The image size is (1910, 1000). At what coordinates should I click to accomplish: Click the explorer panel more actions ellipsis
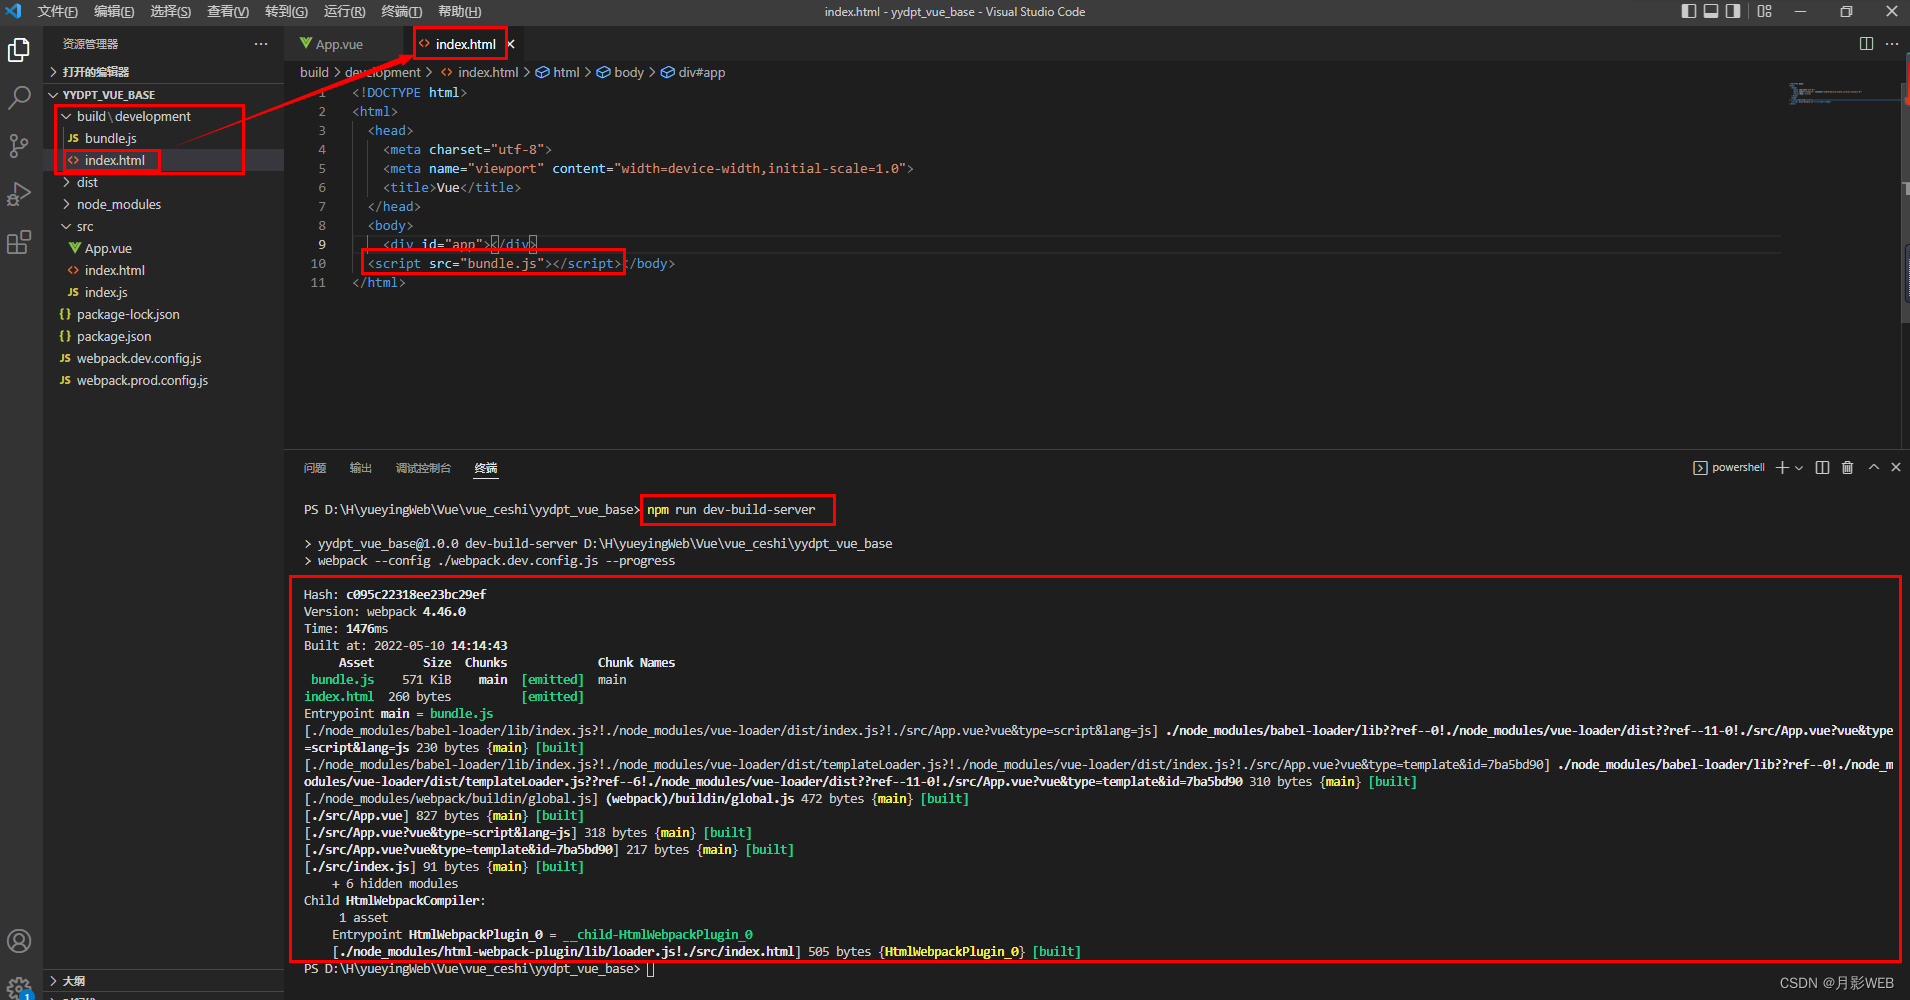[261, 44]
